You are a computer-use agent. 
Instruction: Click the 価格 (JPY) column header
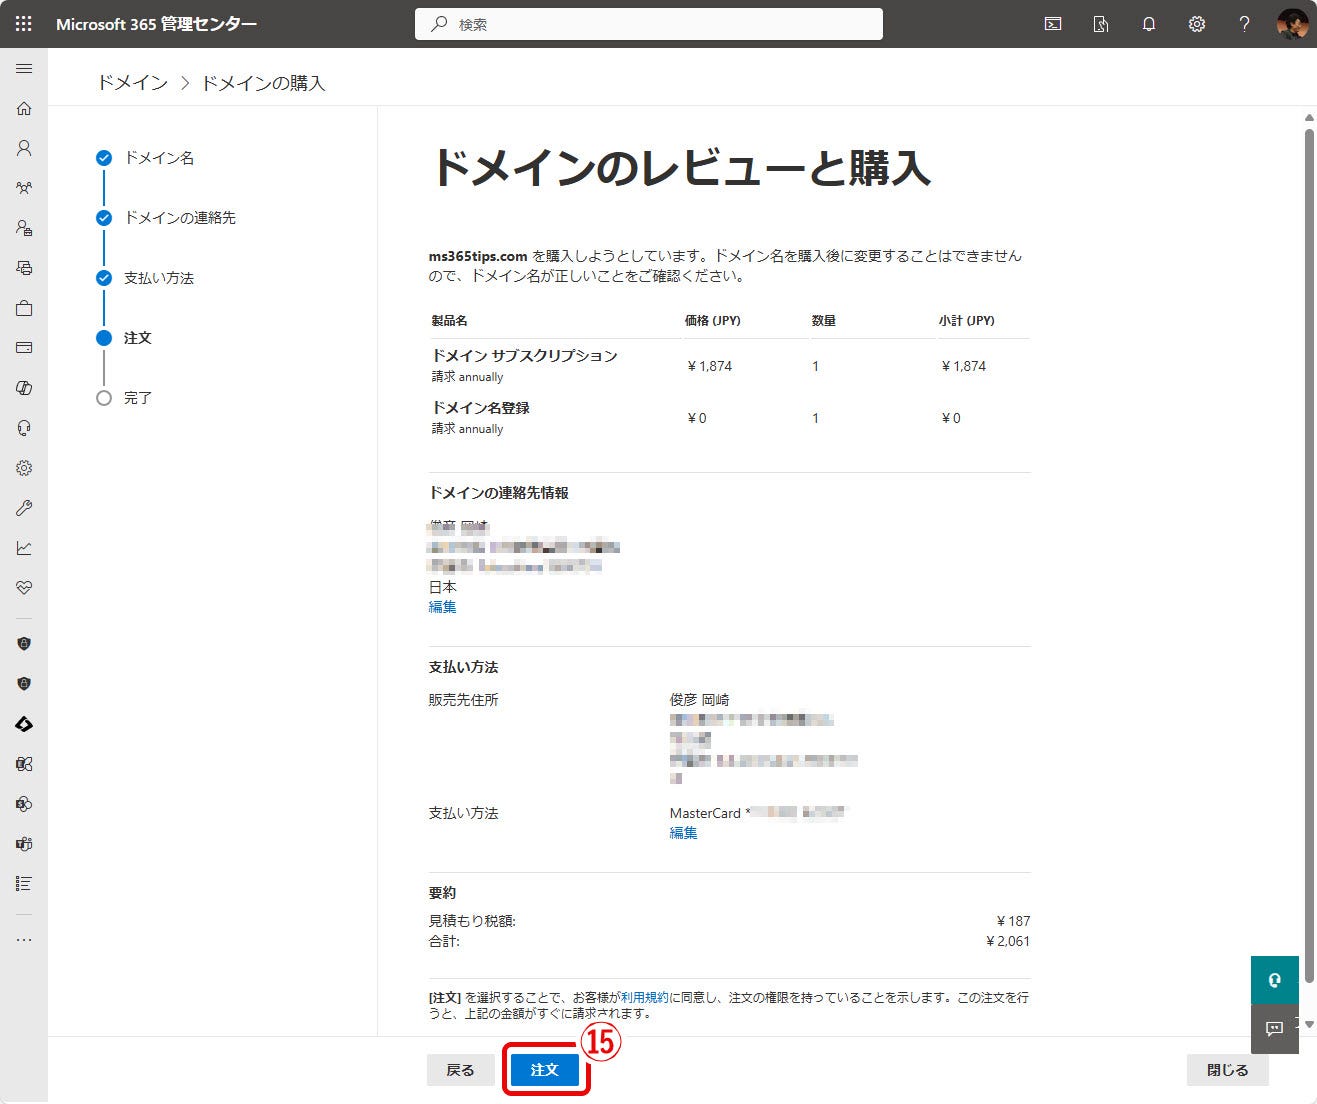(712, 321)
